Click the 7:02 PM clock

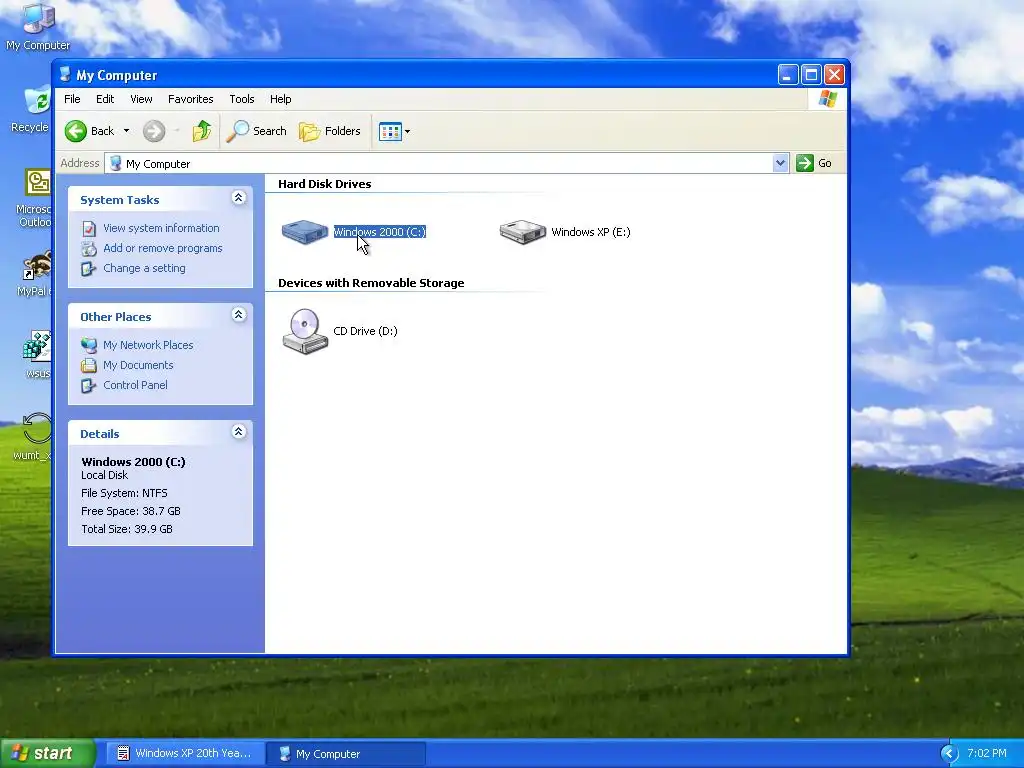[x=987, y=754]
